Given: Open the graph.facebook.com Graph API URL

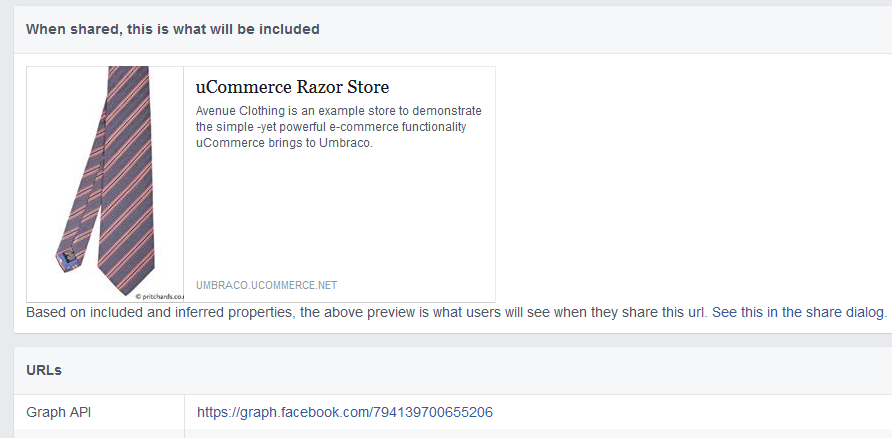Looking at the screenshot, I should pyautogui.click(x=345, y=412).
